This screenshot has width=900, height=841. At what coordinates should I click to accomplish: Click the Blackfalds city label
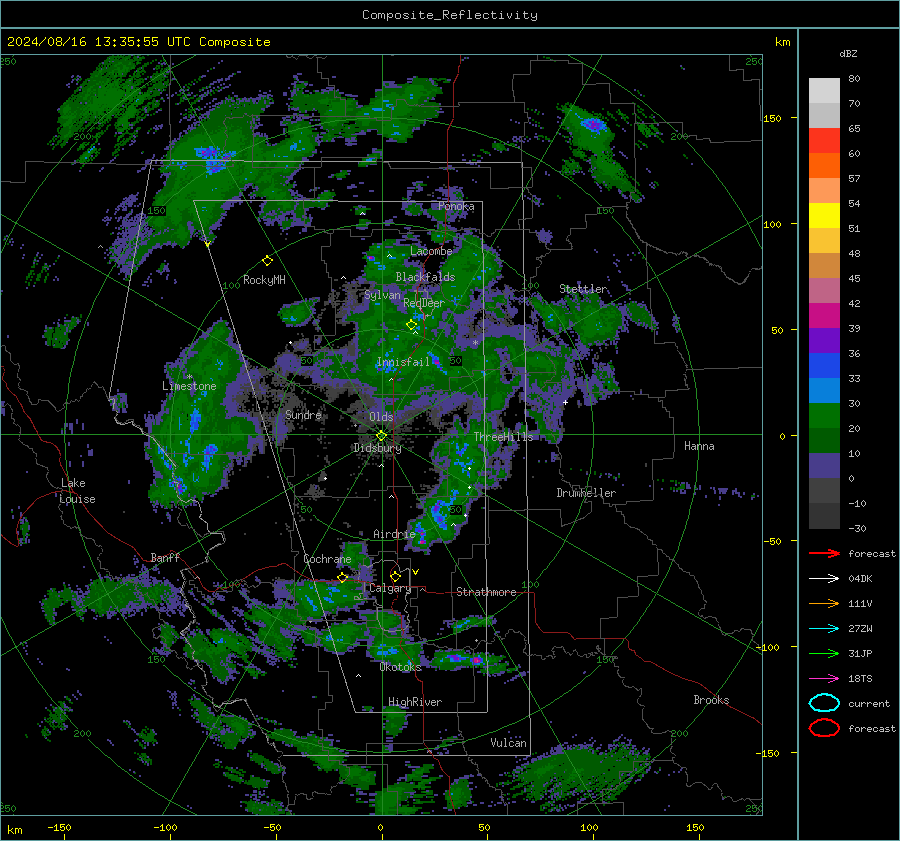(x=425, y=277)
